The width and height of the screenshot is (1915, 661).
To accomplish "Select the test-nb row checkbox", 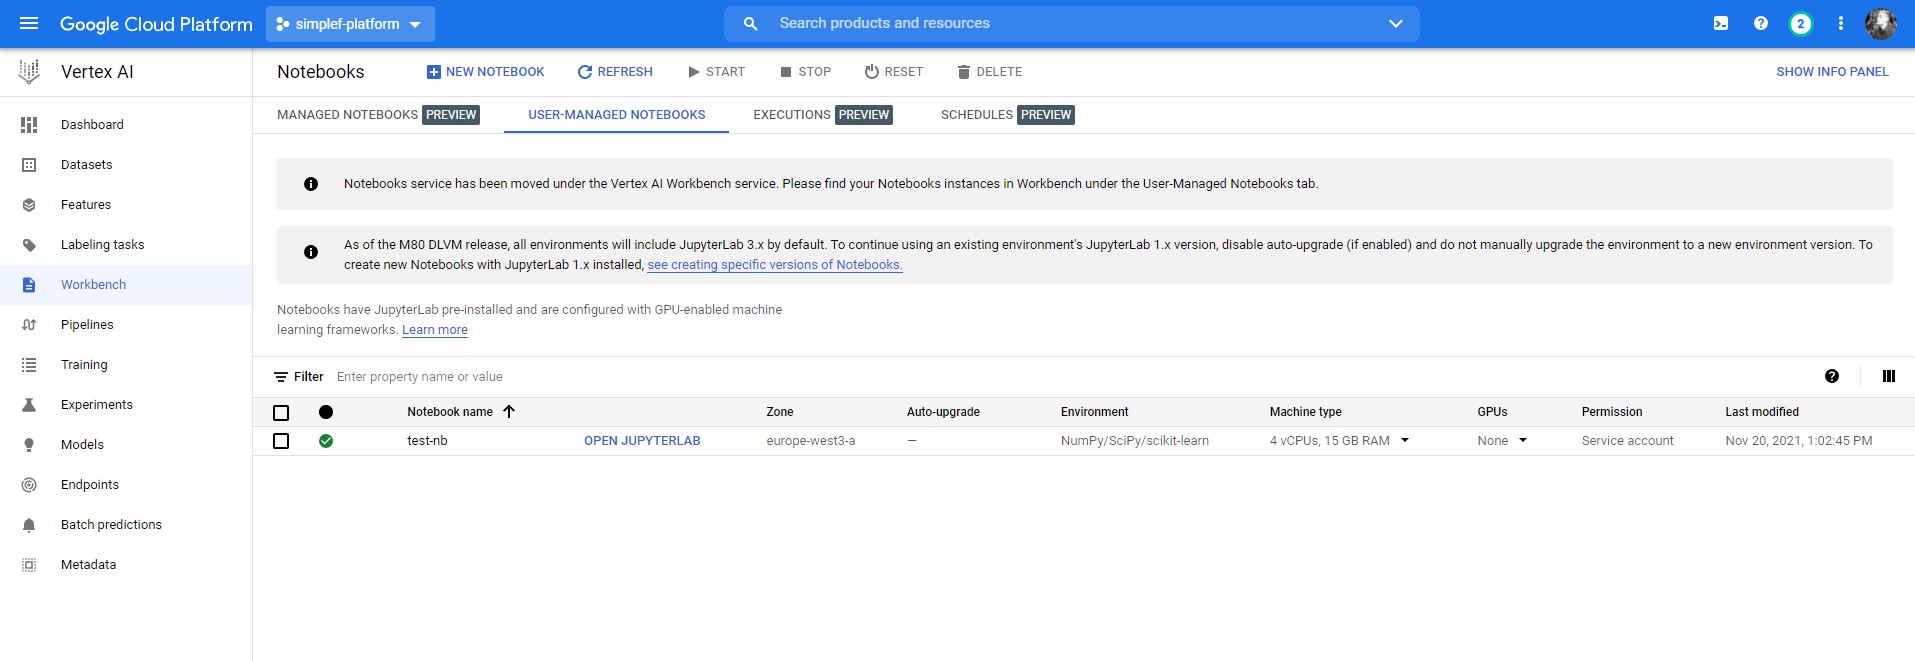I will pos(281,441).
